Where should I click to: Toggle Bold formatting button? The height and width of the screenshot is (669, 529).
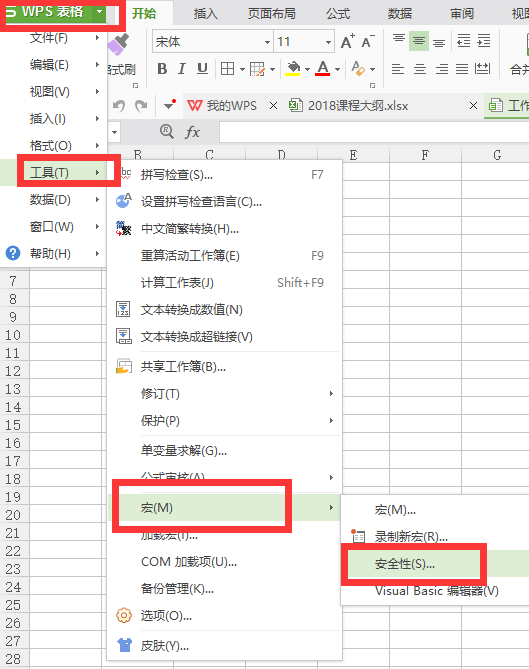[x=162, y=68]
